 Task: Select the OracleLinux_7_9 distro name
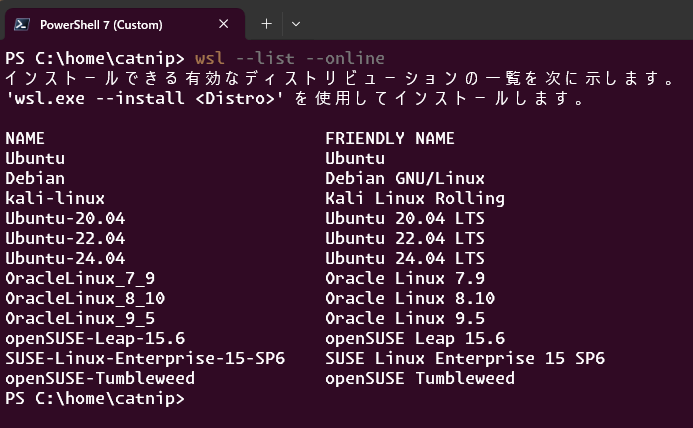click(80, 278)
